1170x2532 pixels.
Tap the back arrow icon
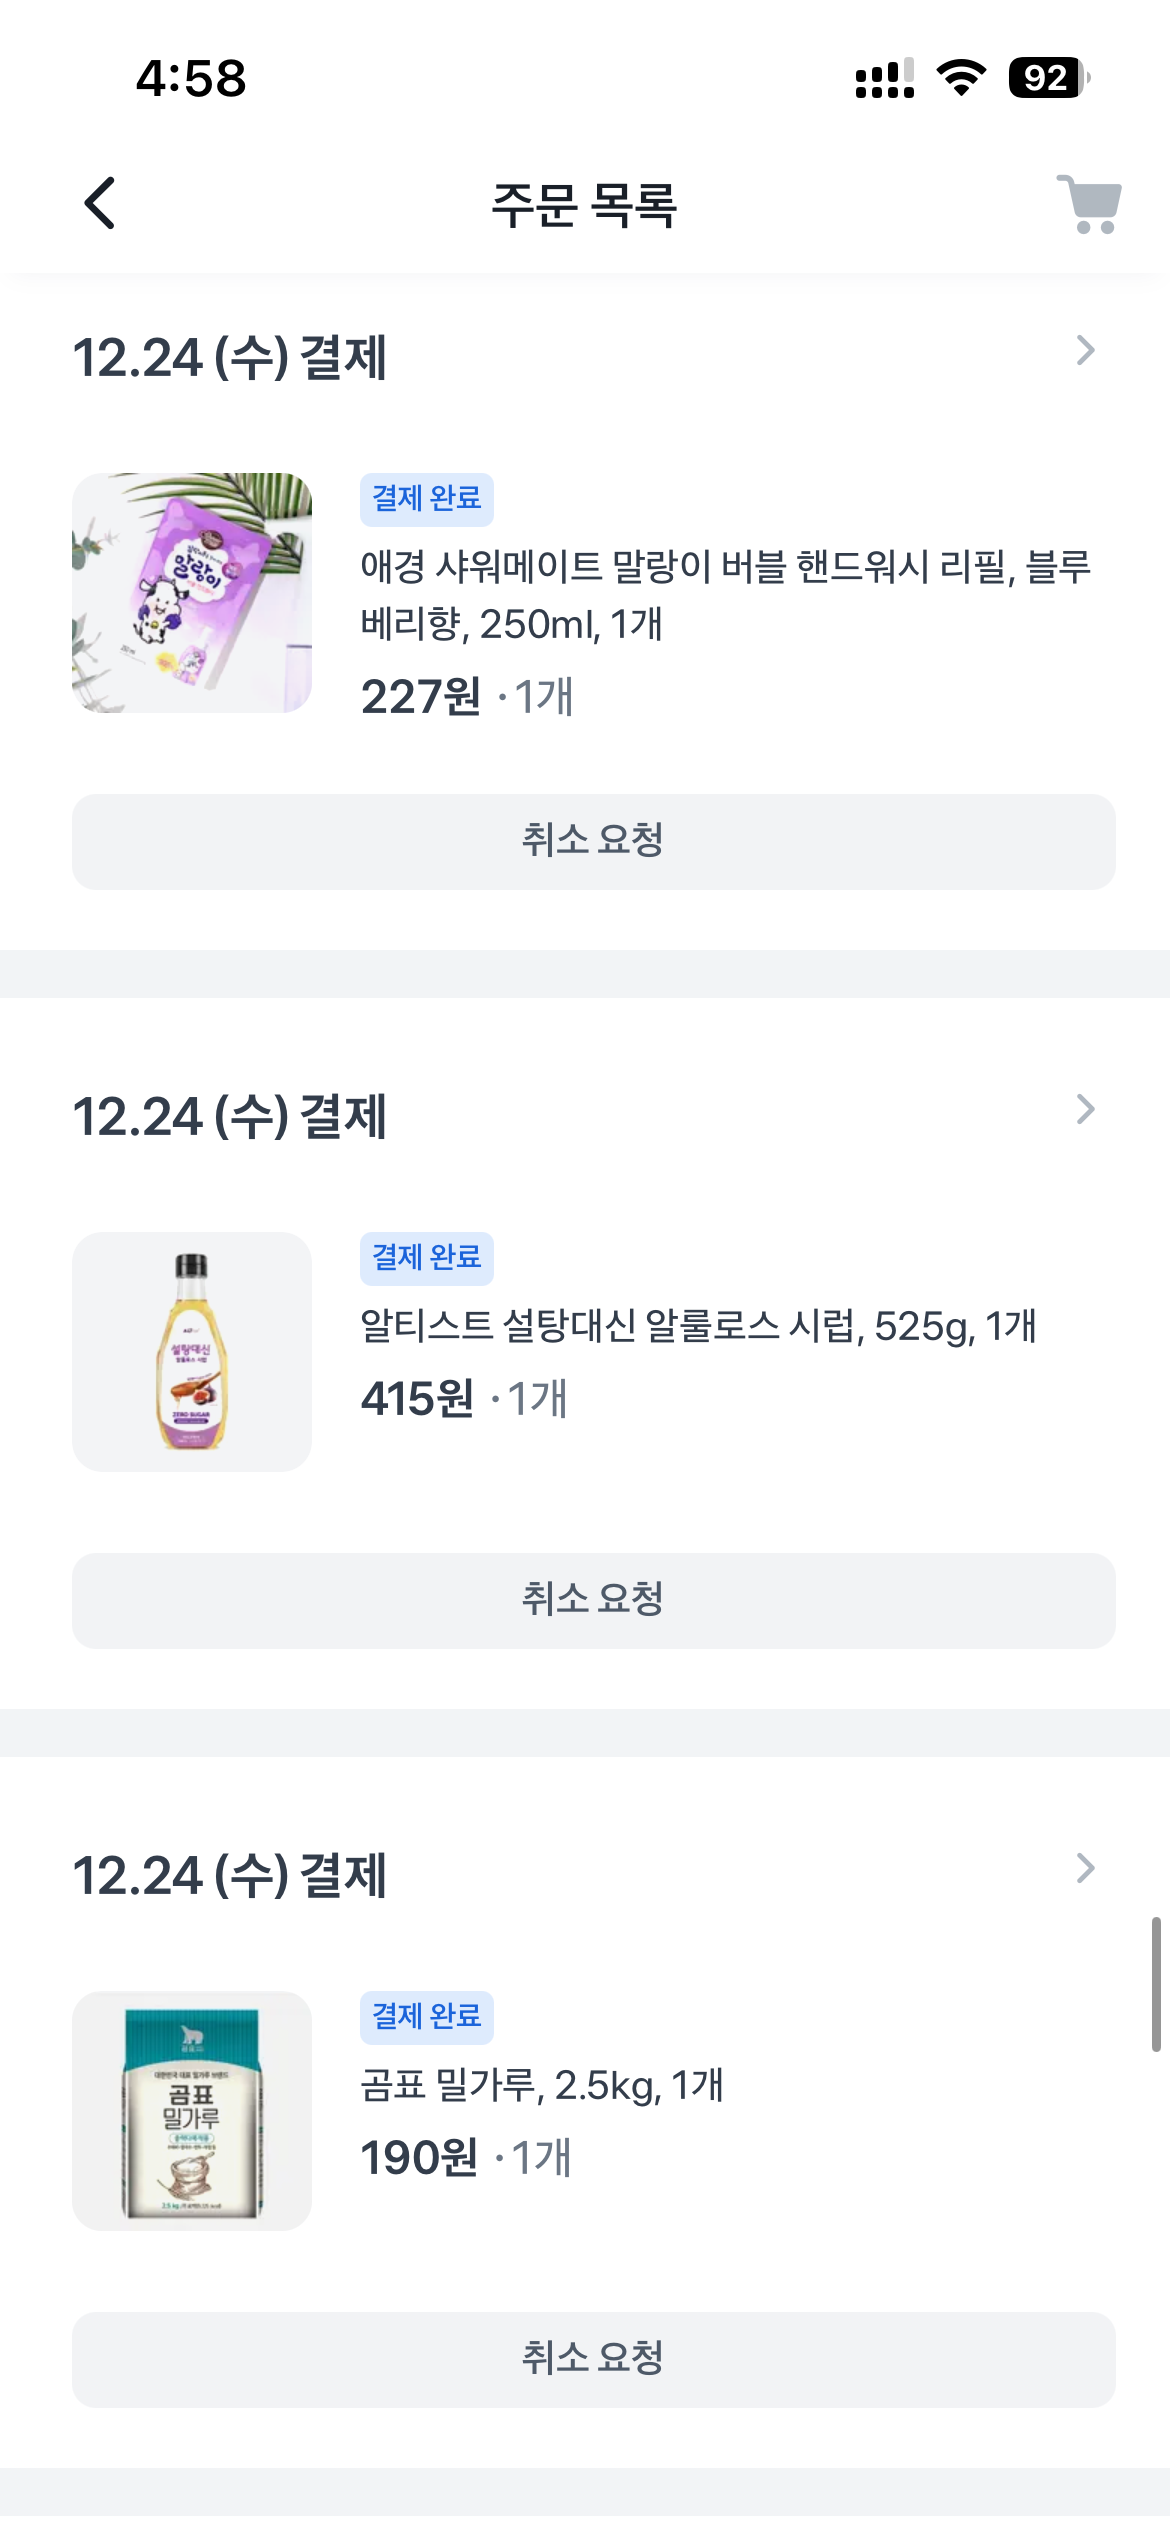(x=100, y=204)
